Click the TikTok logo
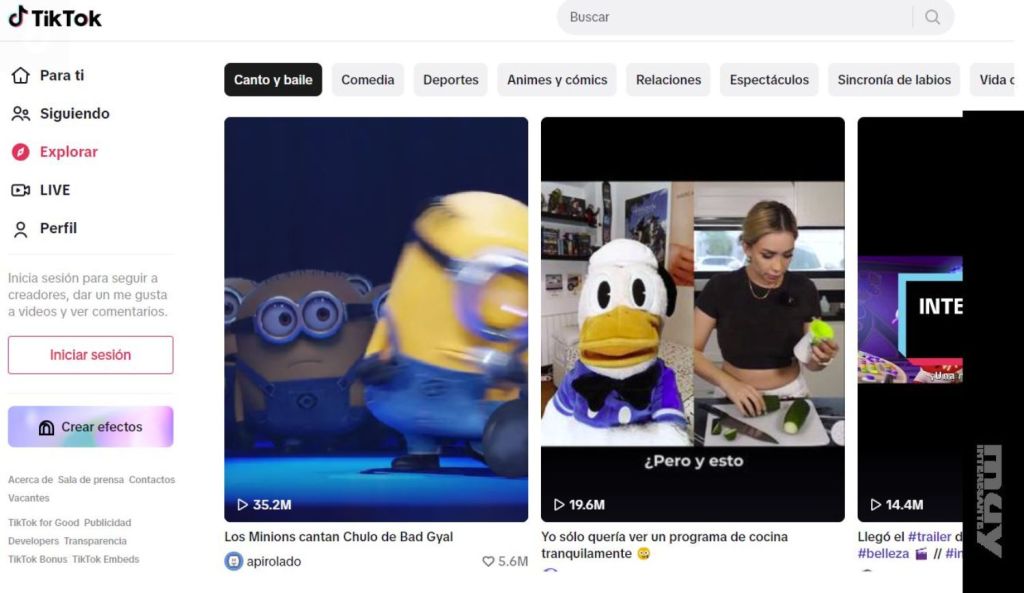 [x=55, y=17]
